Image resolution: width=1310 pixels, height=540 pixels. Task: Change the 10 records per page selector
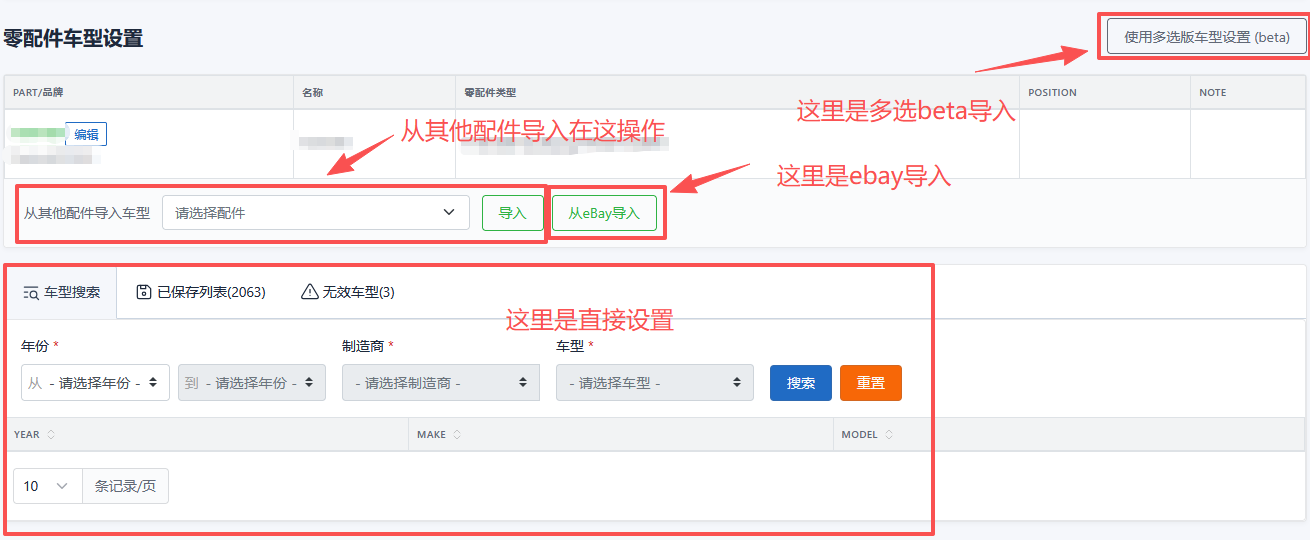point(47,486)
